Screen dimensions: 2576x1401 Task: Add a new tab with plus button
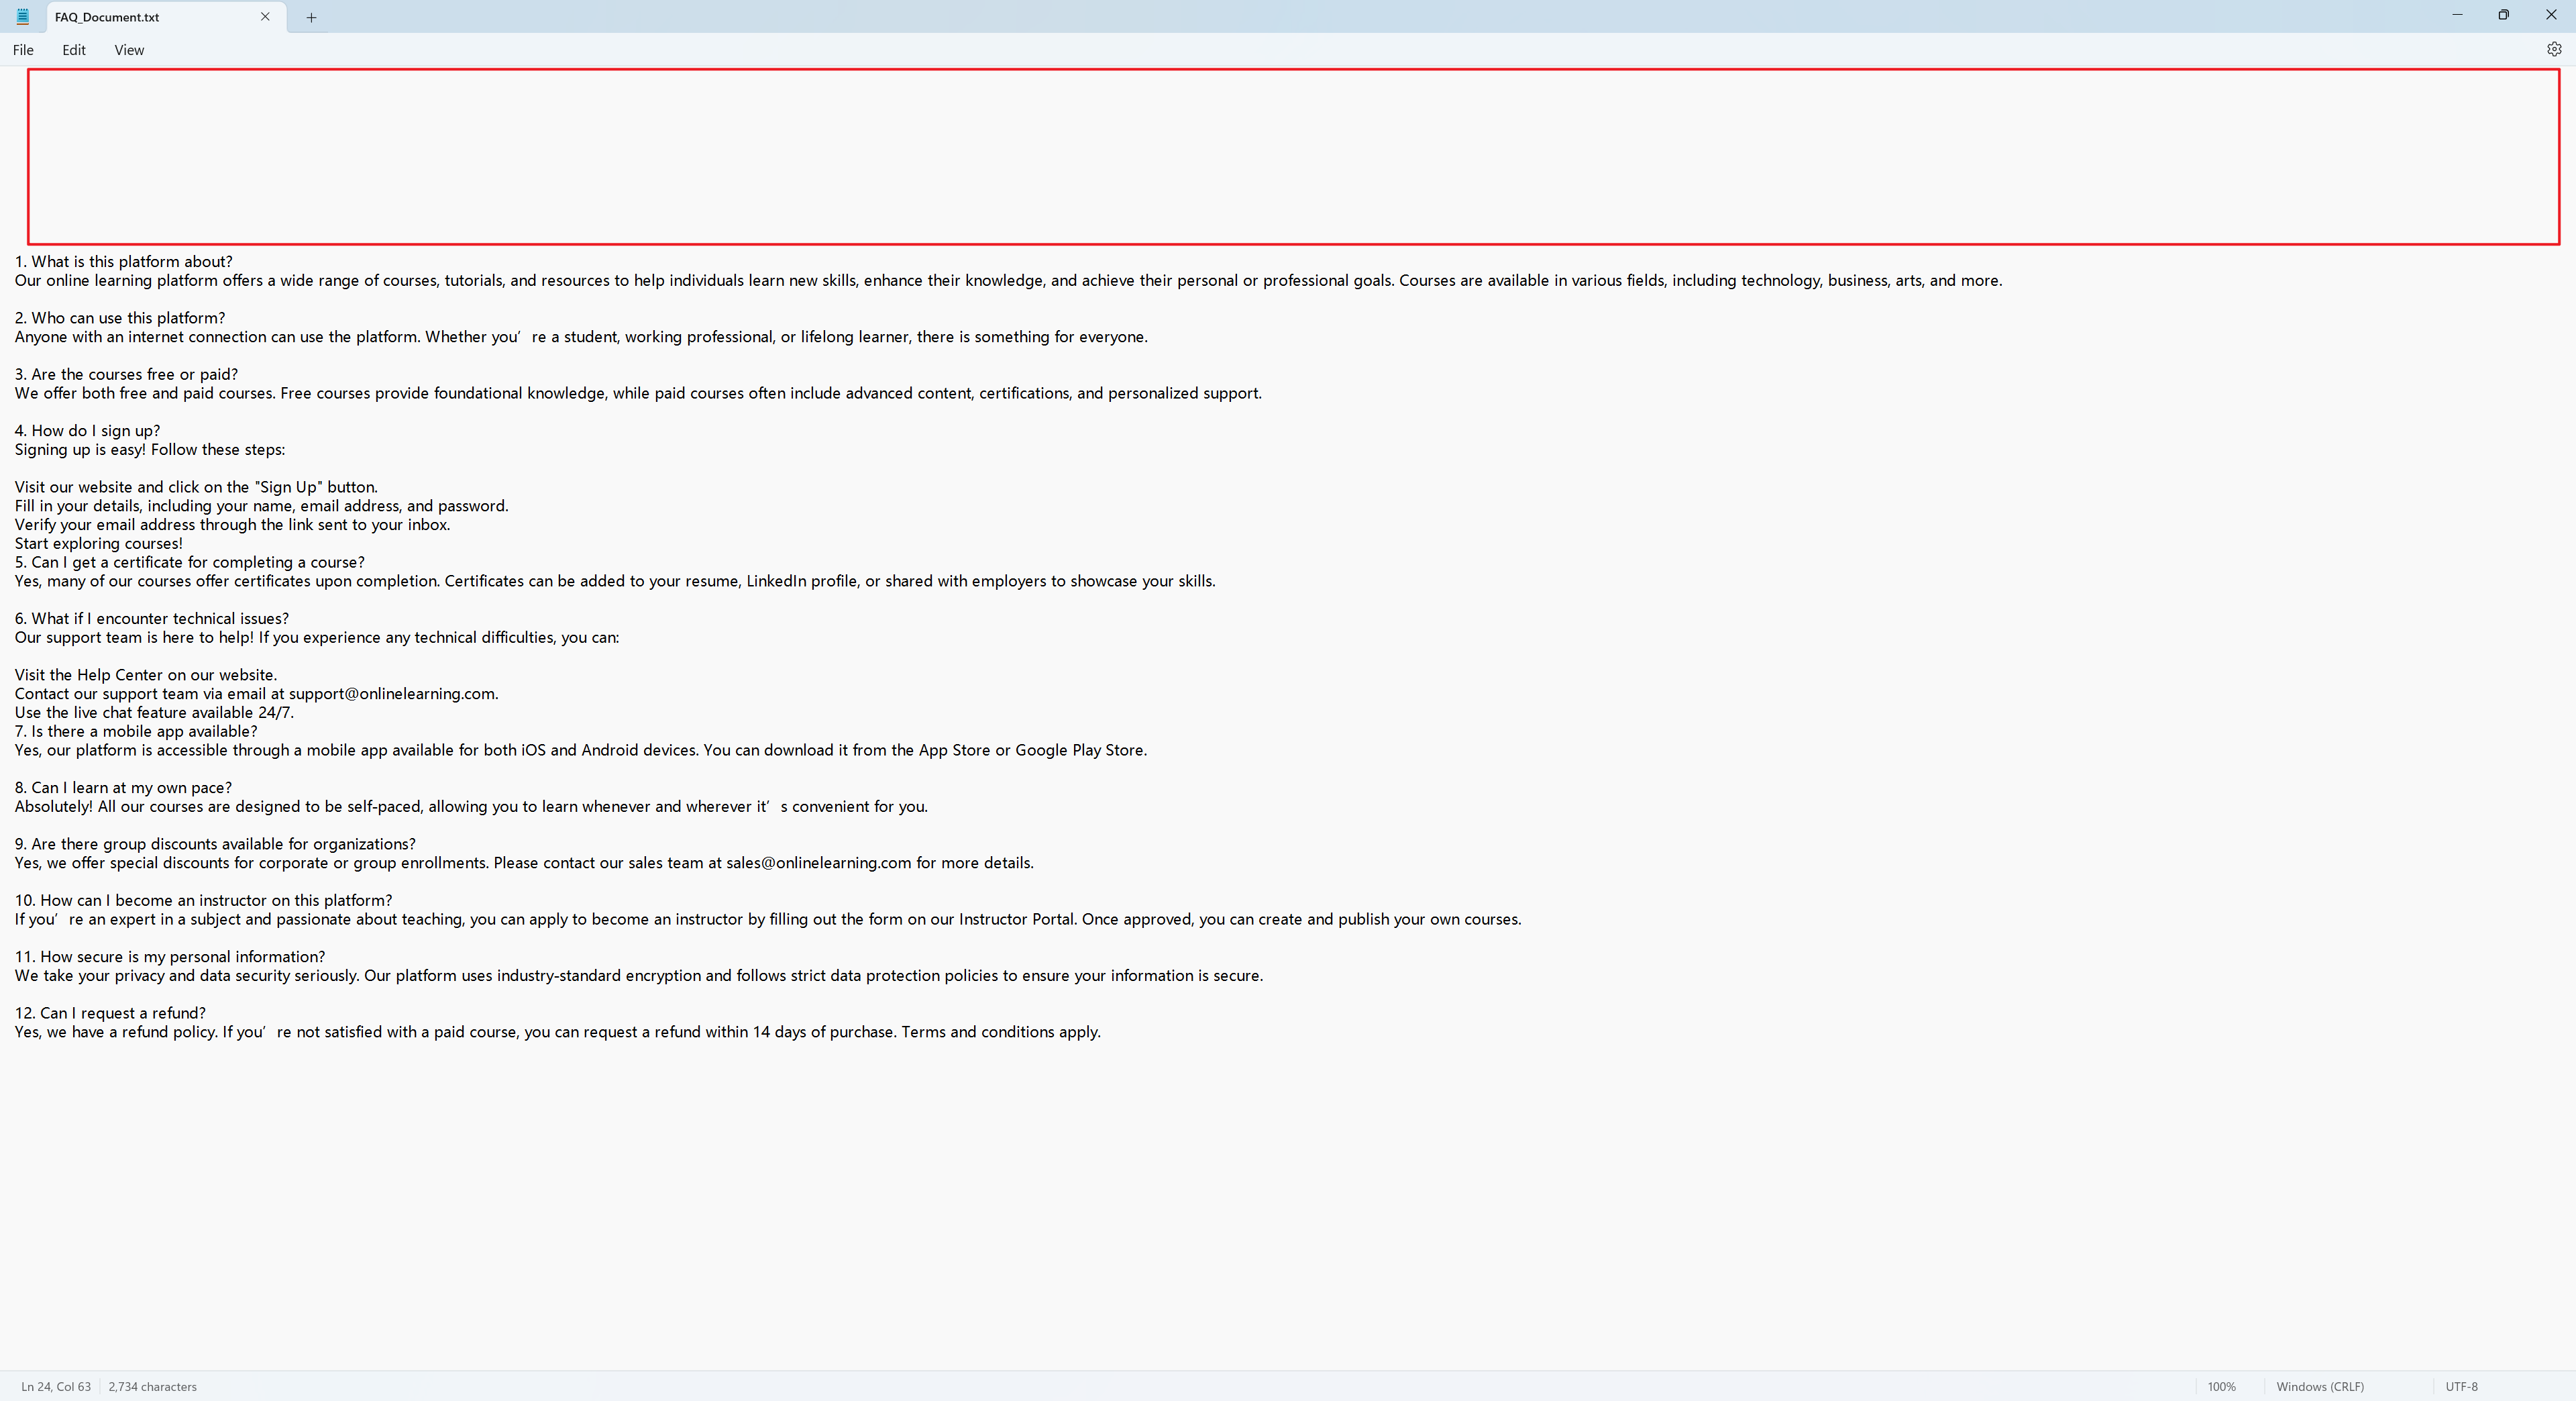point(311,17)
